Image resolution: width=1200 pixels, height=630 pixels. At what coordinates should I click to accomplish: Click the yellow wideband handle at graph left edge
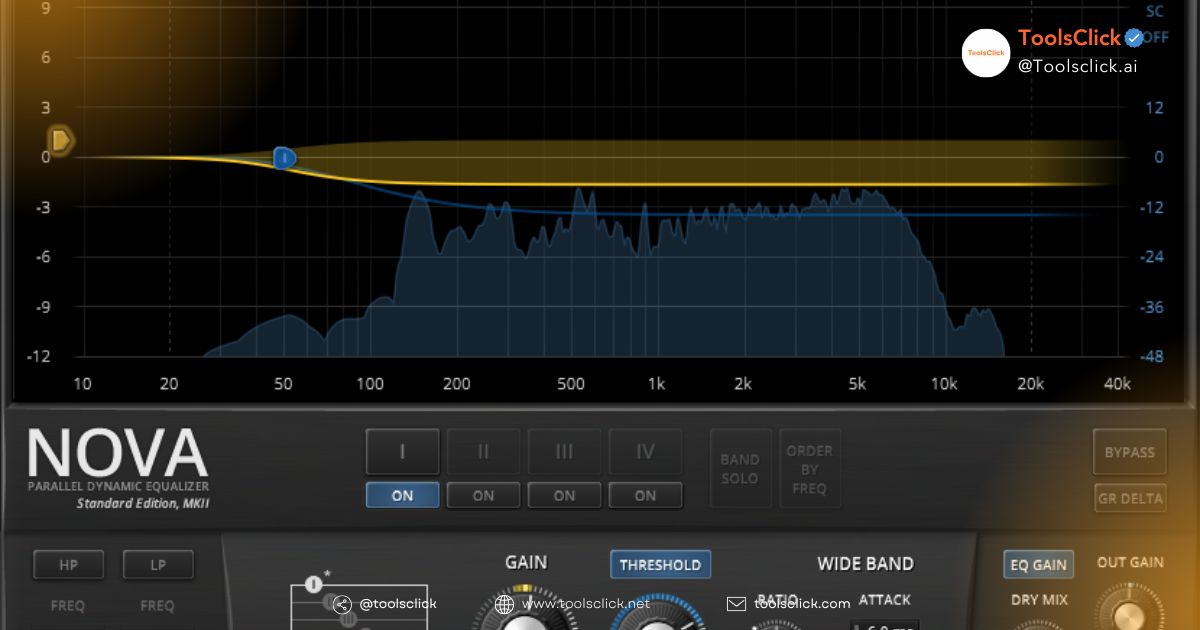click(x=62, y=140)
